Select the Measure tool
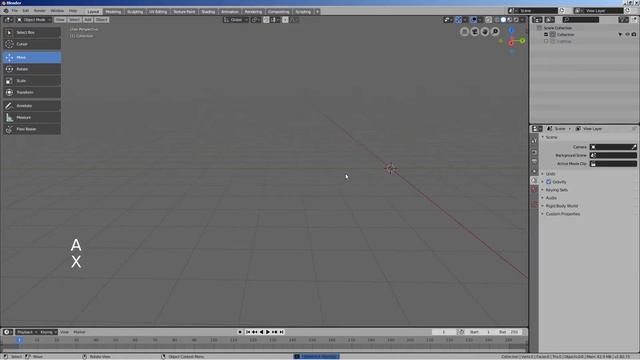This screenshot has height=360, width=640. click(x=32, y=118)
